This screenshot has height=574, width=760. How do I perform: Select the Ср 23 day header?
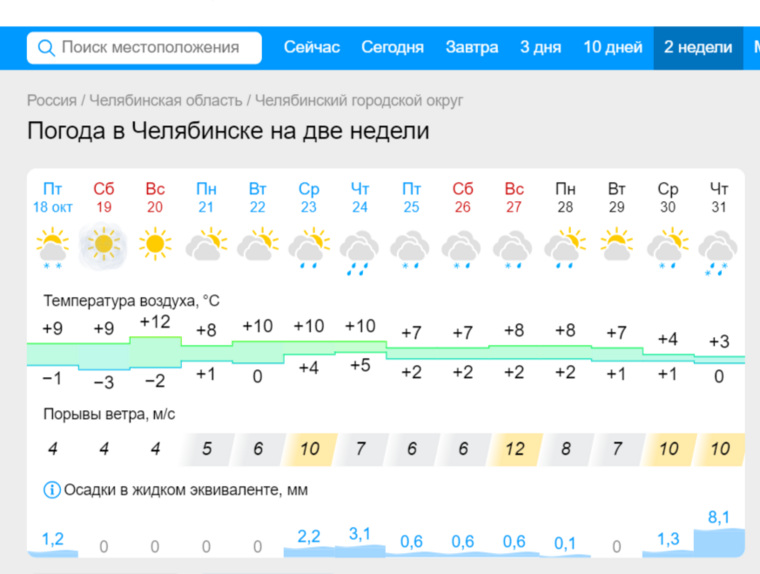309,197
